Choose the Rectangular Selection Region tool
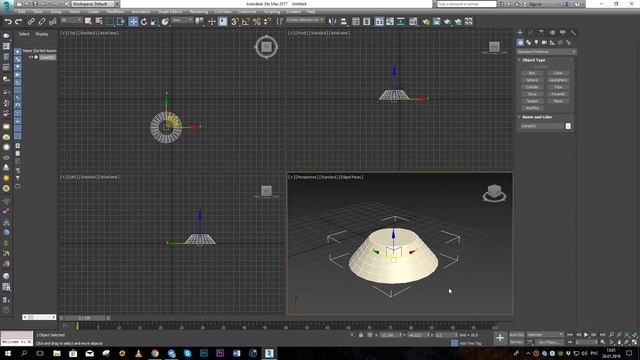This screenshot has height=360, width=640. pos(110,21)
